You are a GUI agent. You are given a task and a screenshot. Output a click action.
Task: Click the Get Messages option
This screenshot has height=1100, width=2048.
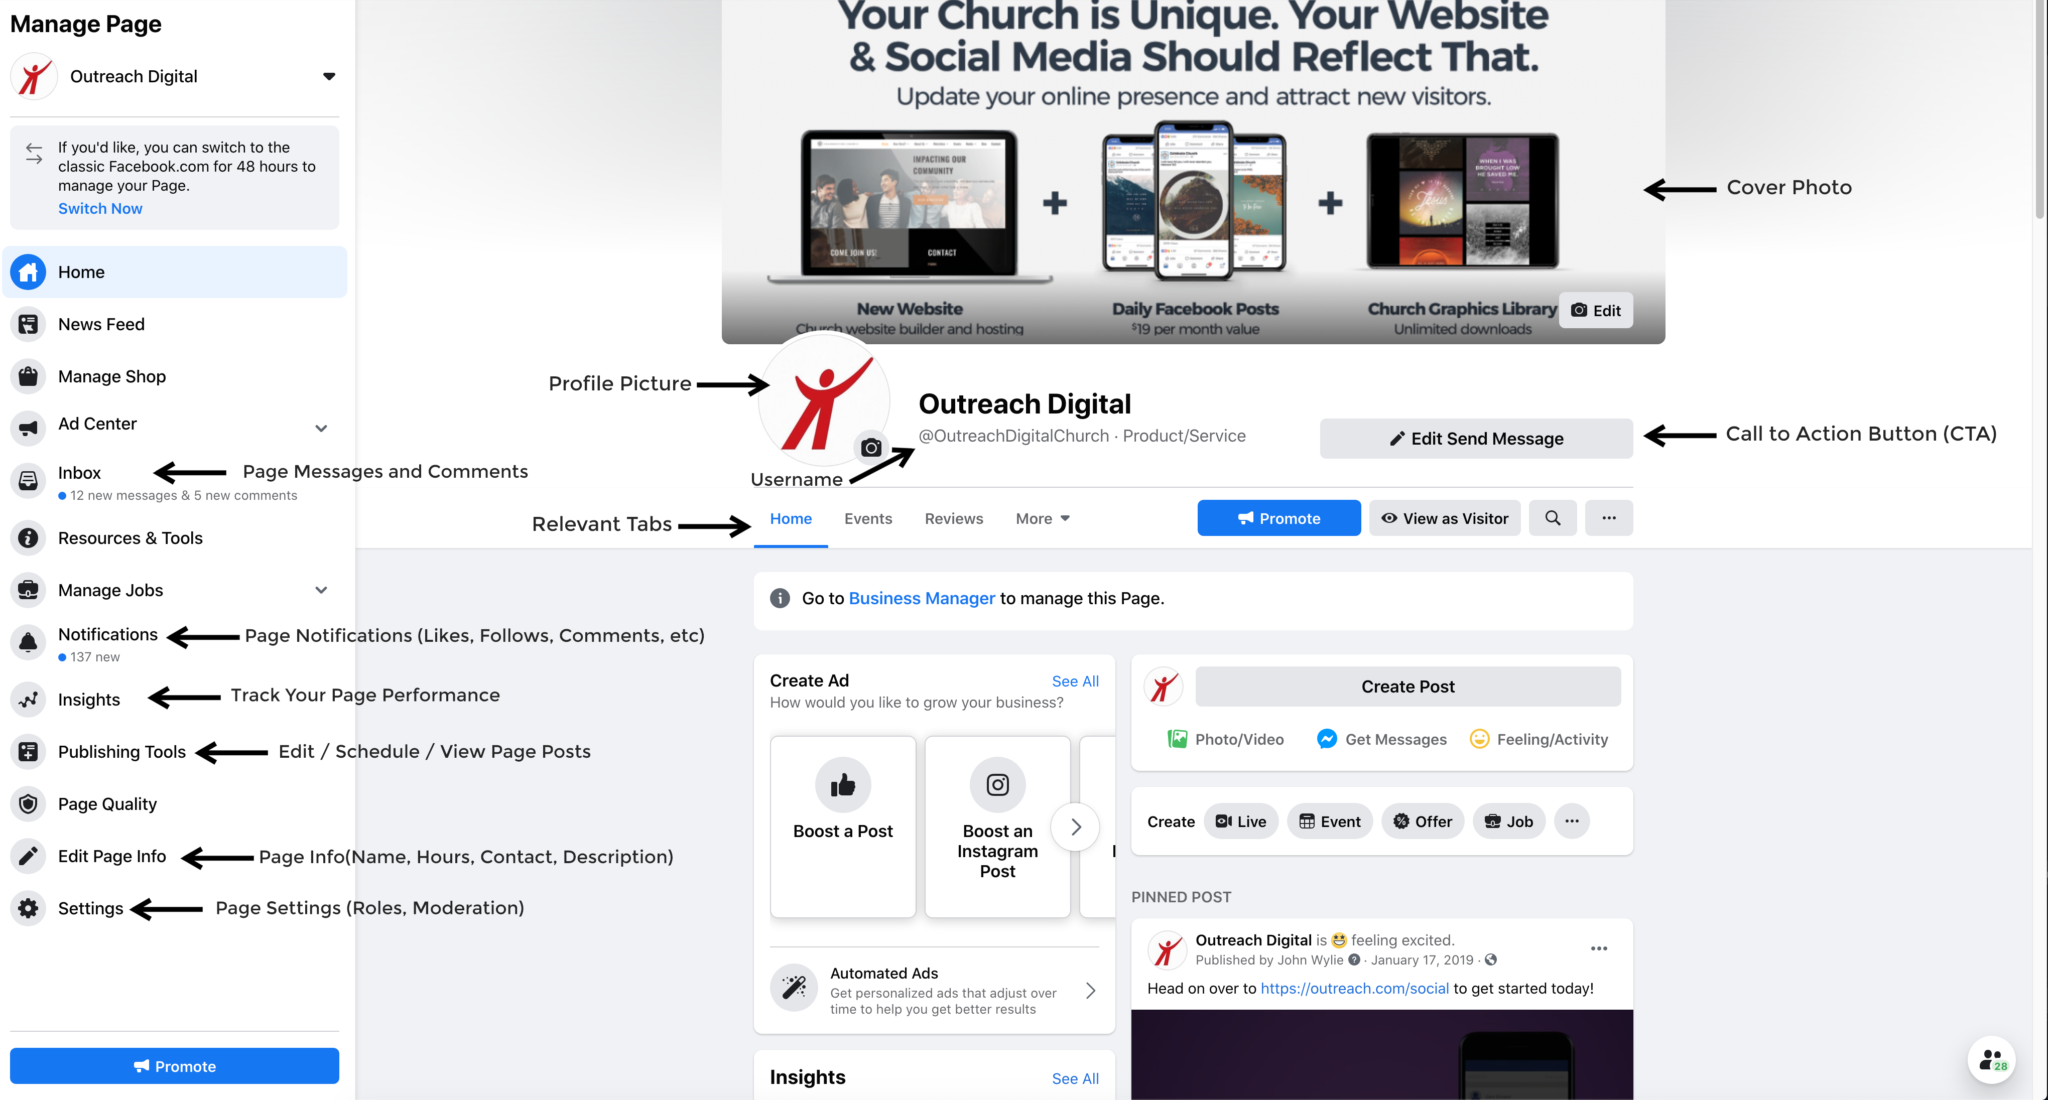1382,739
